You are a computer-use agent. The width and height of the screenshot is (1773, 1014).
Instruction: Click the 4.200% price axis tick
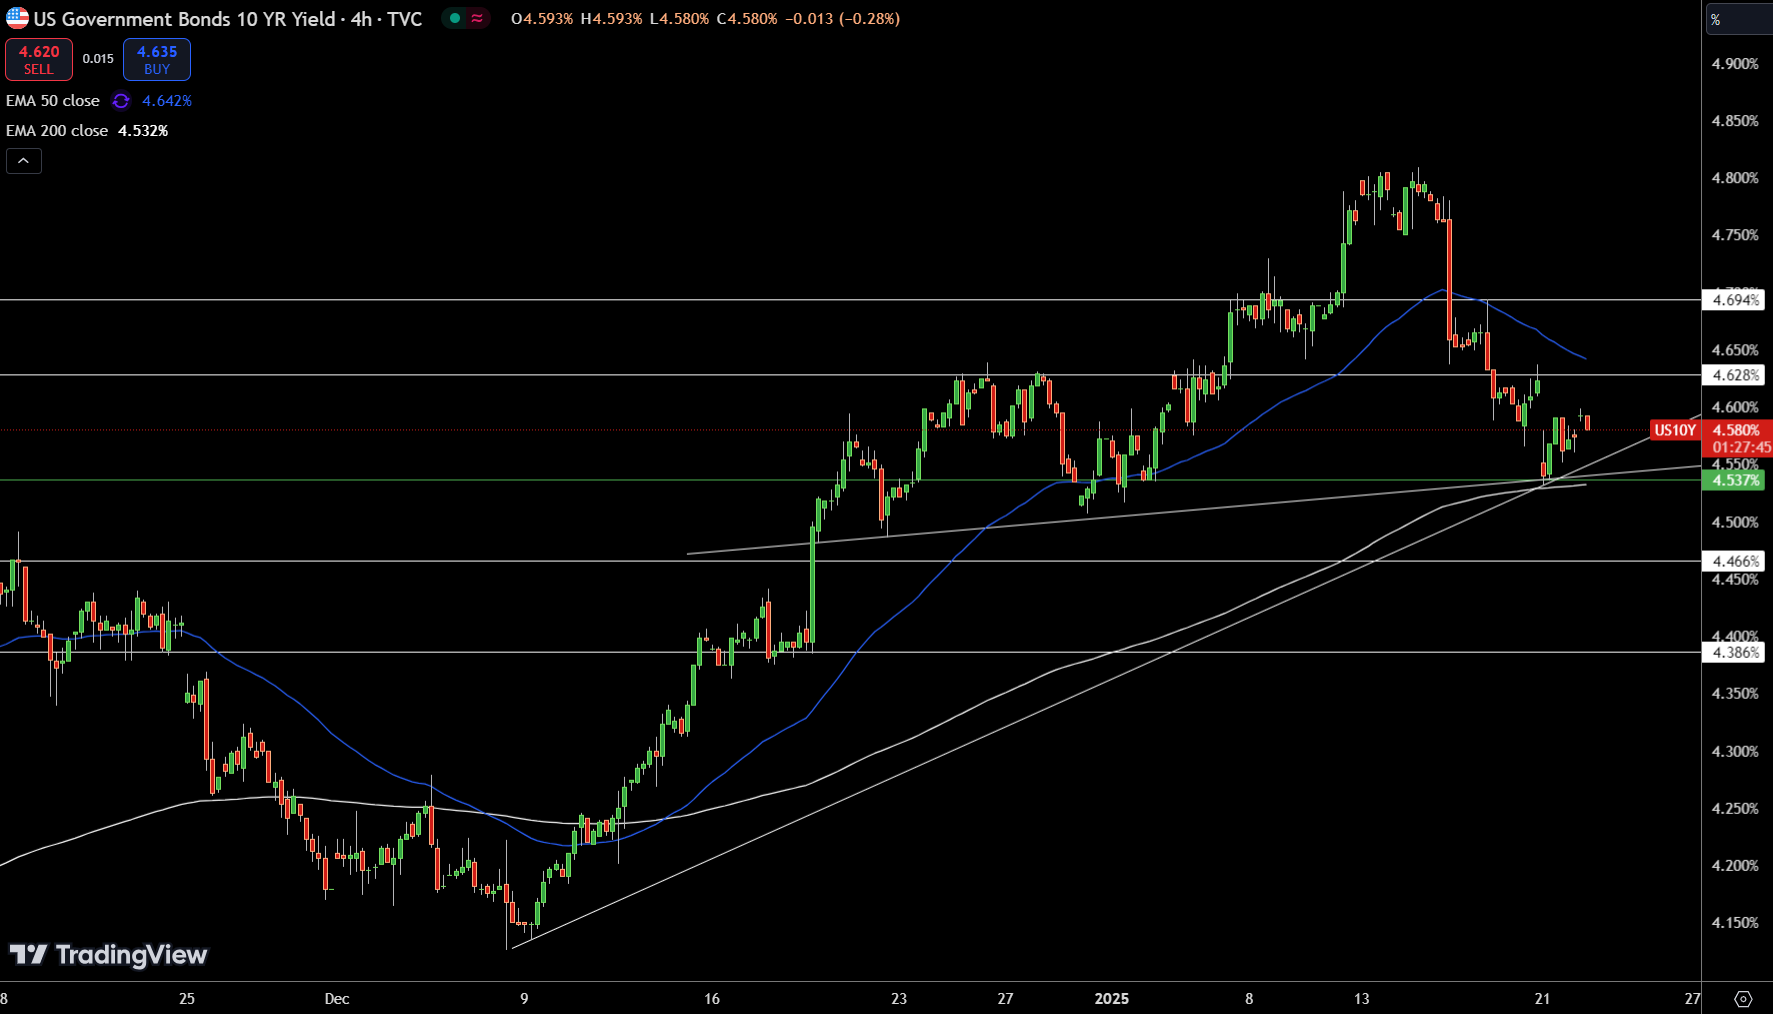tap(1735, 865)
